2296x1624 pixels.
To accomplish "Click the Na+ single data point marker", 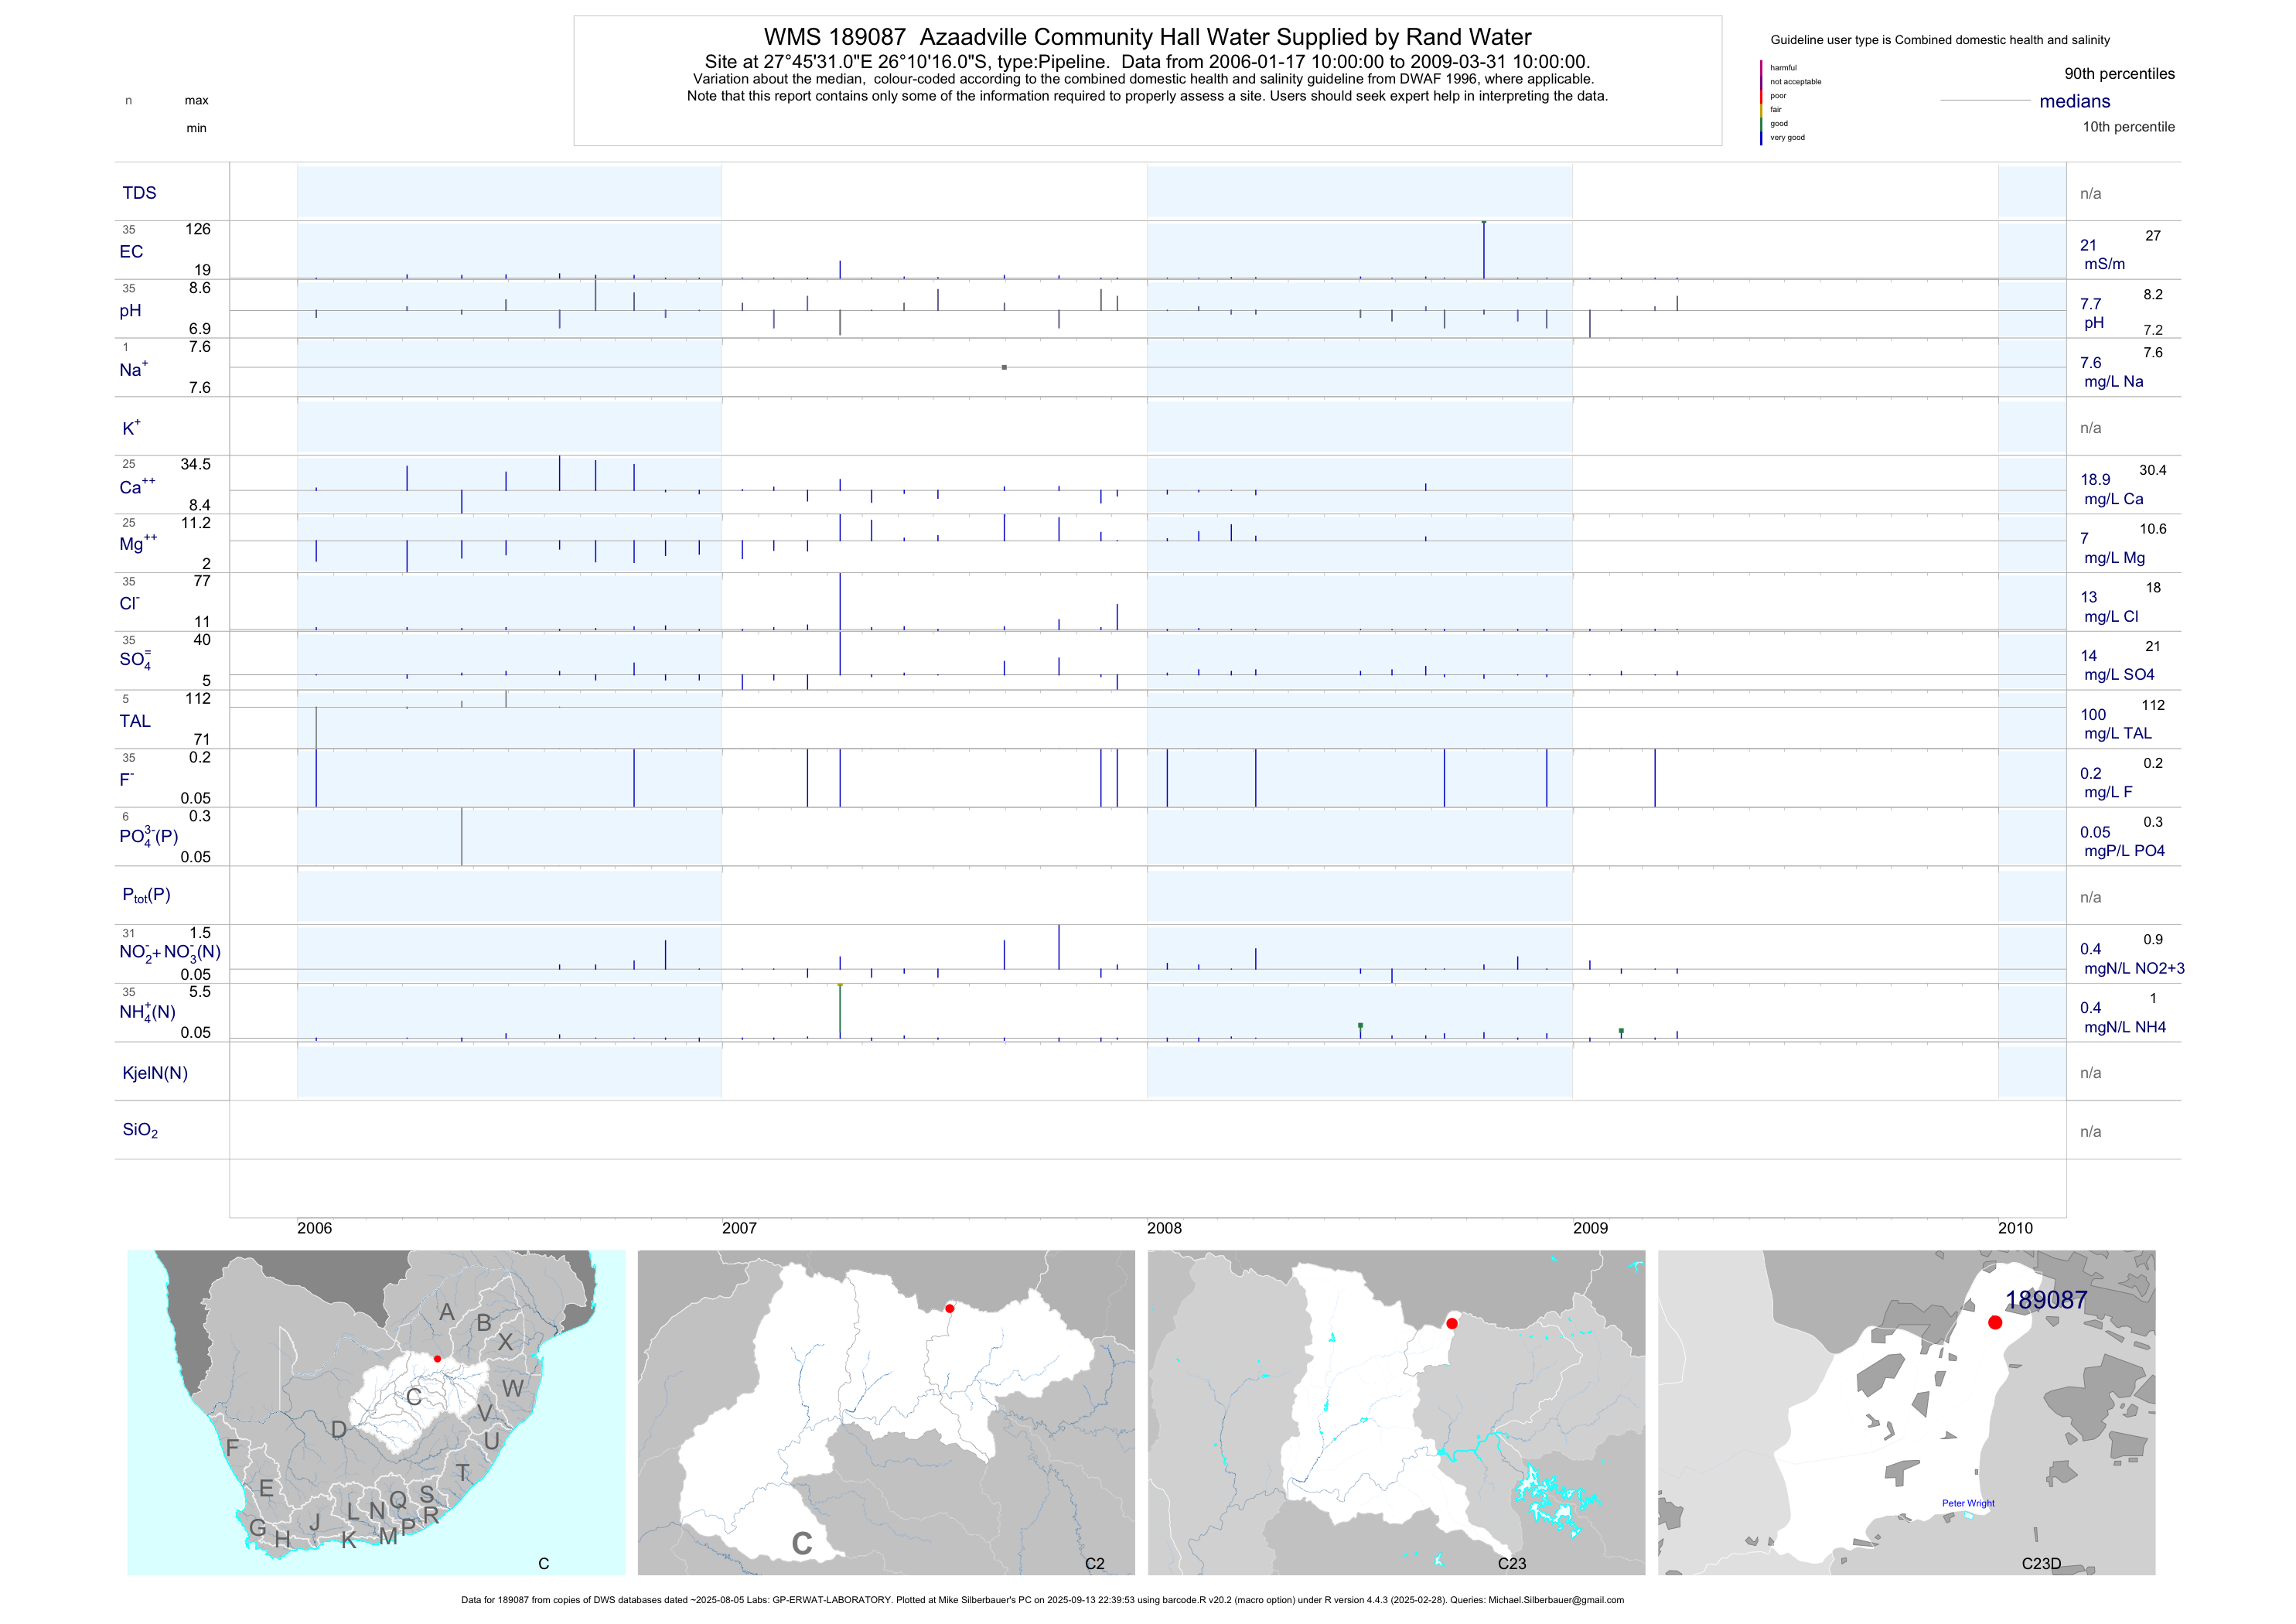I will pos(1004,367).
